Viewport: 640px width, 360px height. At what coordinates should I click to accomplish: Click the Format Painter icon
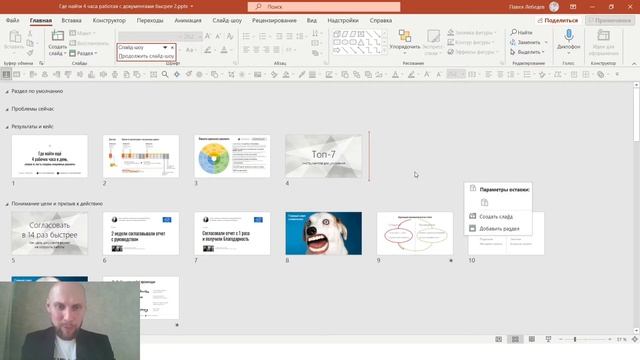(30, 53)
